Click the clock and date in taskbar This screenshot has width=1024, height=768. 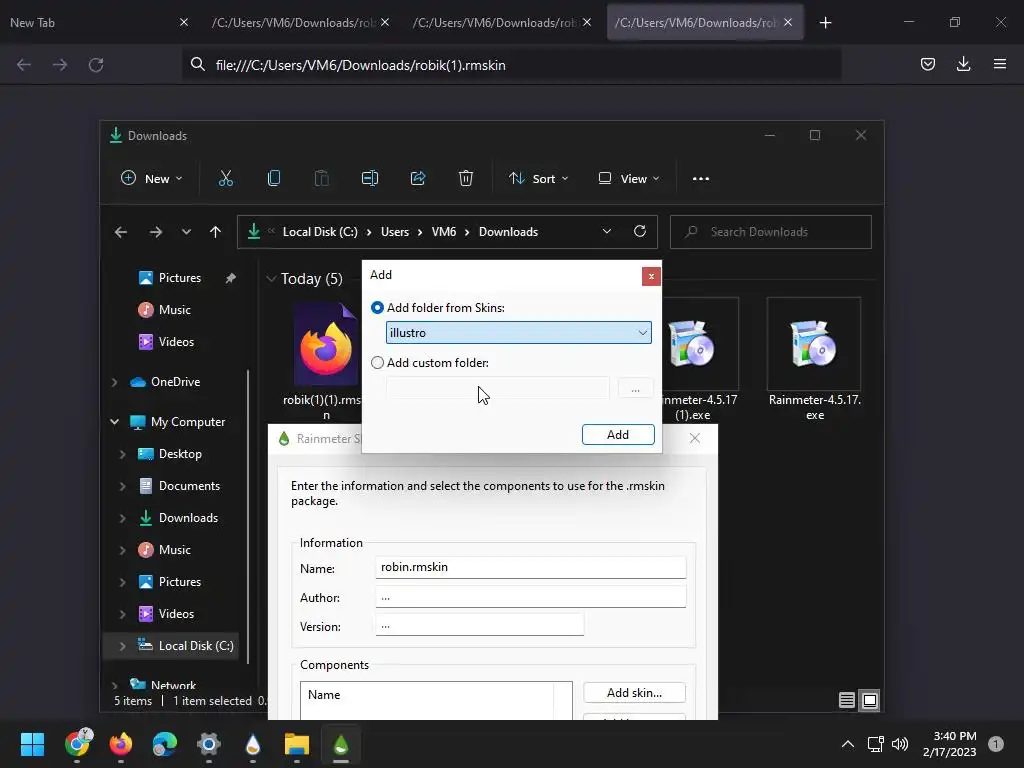(x=950, y=744)
